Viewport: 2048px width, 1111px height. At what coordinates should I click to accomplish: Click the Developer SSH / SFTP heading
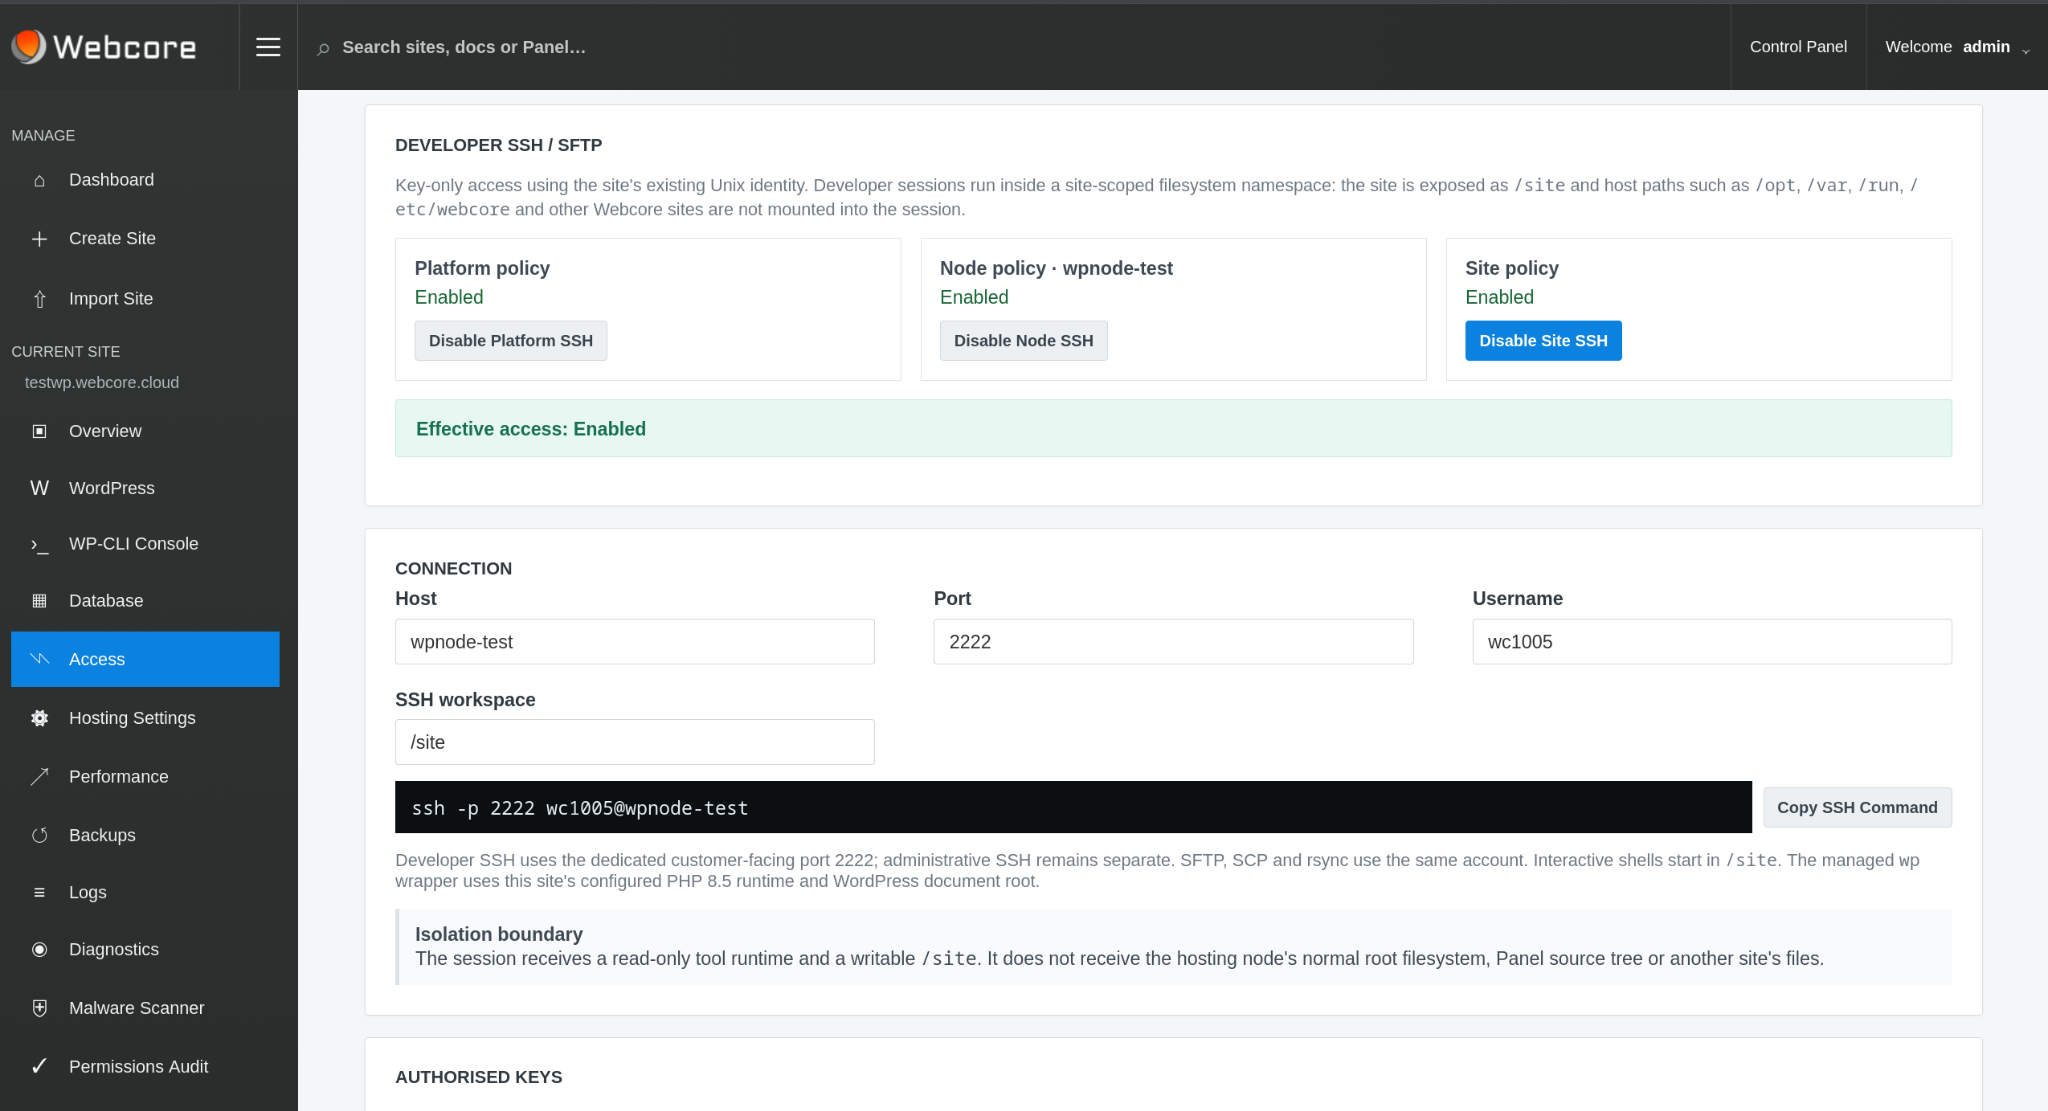pos(499,145)
